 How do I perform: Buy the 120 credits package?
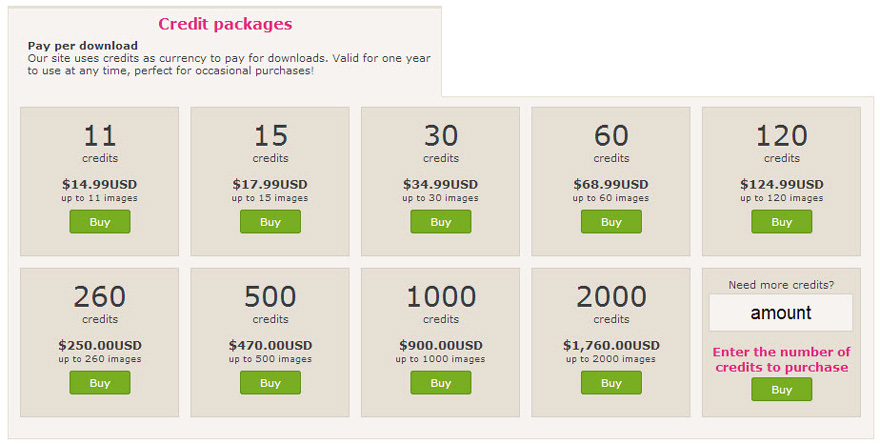pyautogui.click(x=781, y=222)
